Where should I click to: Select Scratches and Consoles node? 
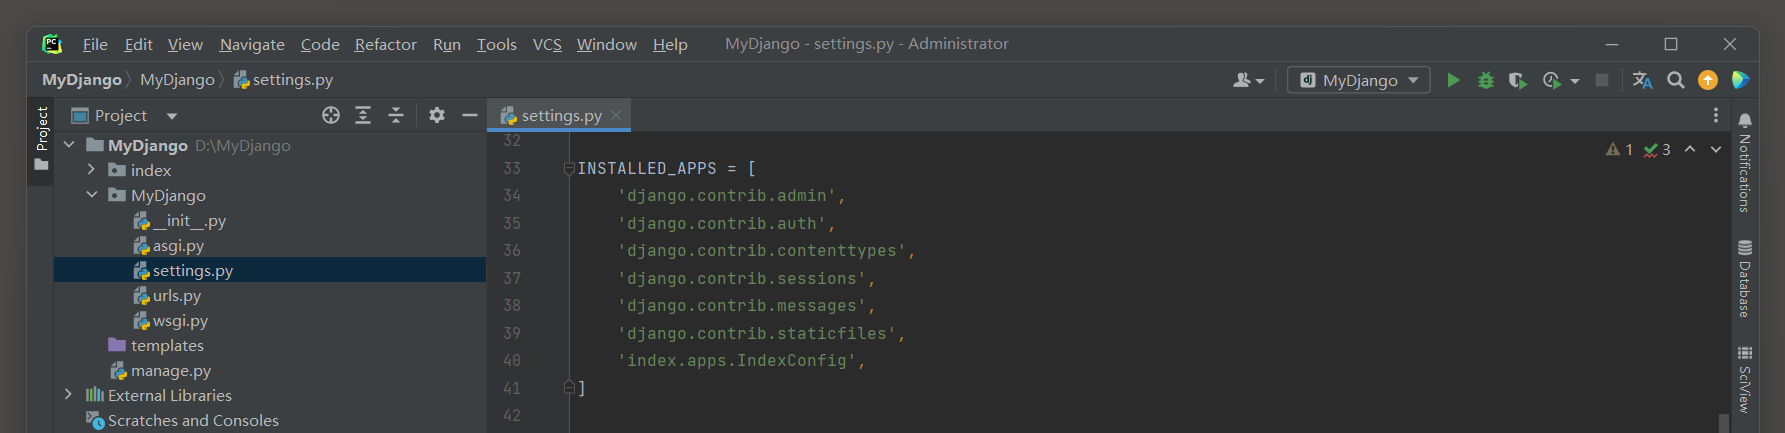[x=183, y=420]
